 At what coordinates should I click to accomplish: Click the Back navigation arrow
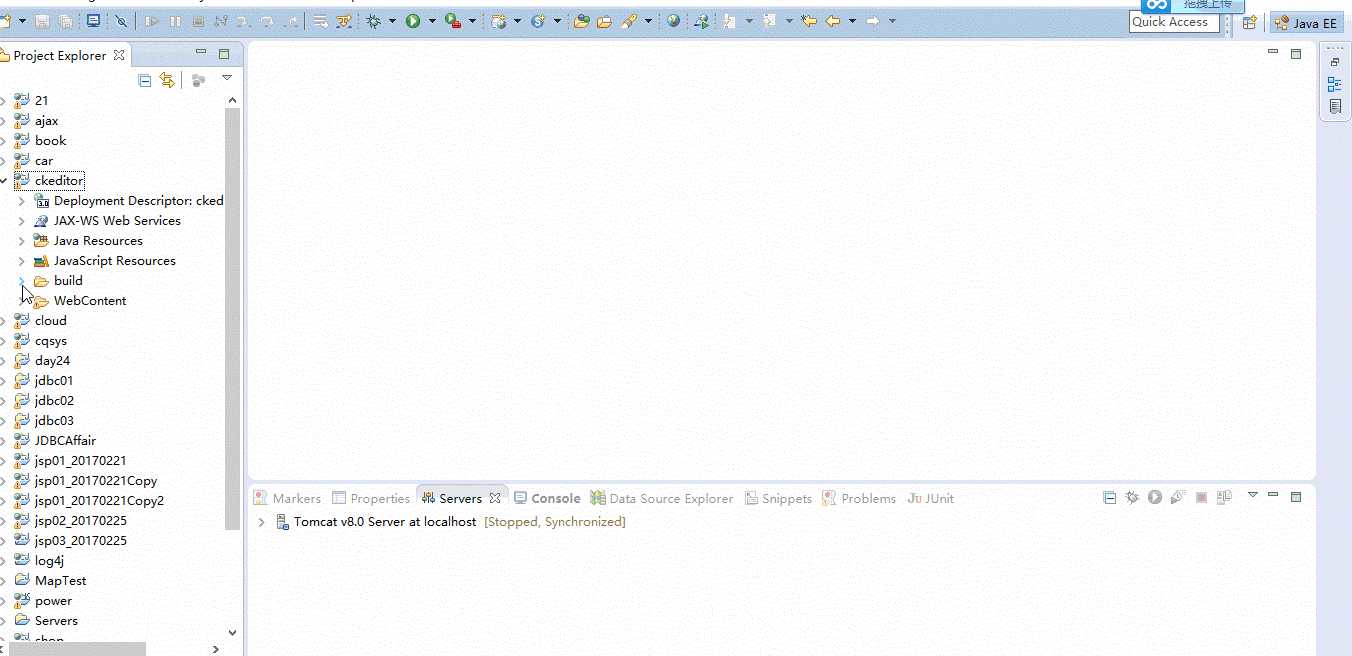pos(832,21)
